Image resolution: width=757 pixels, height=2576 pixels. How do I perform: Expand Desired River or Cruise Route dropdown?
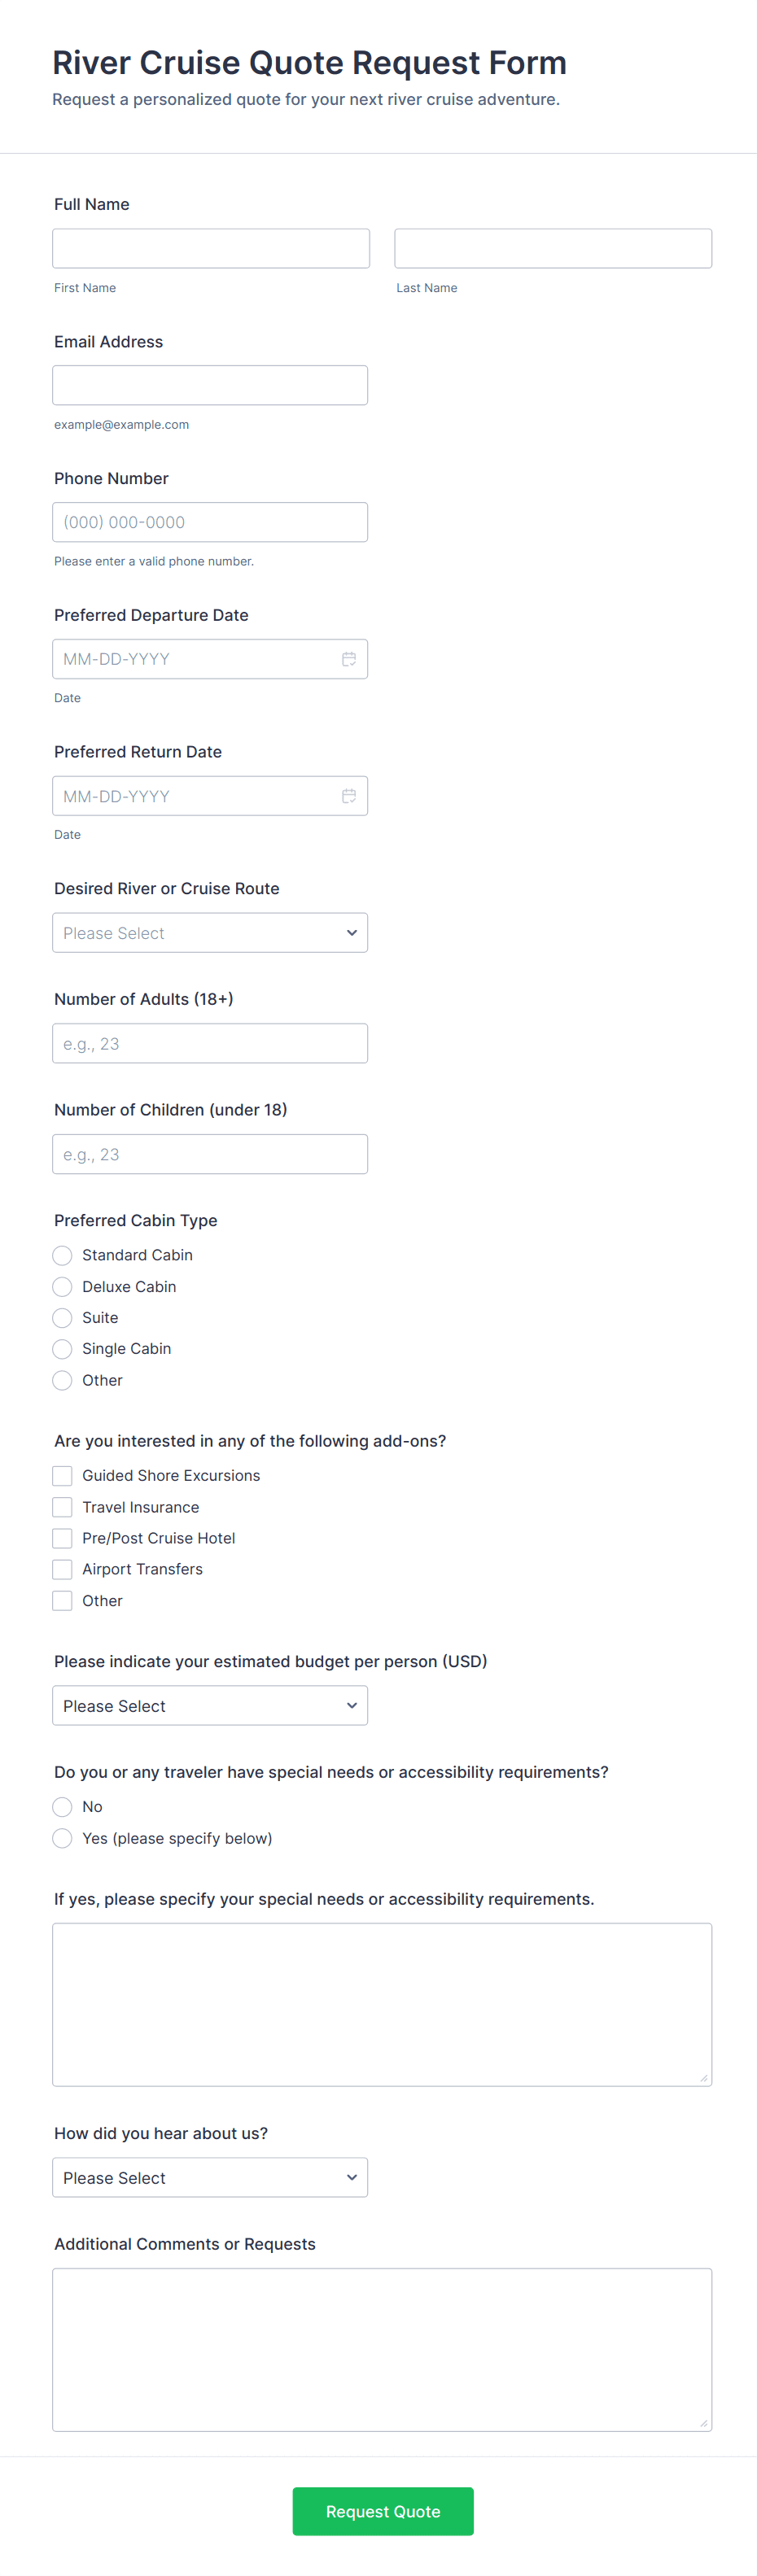tap(210, 933)
